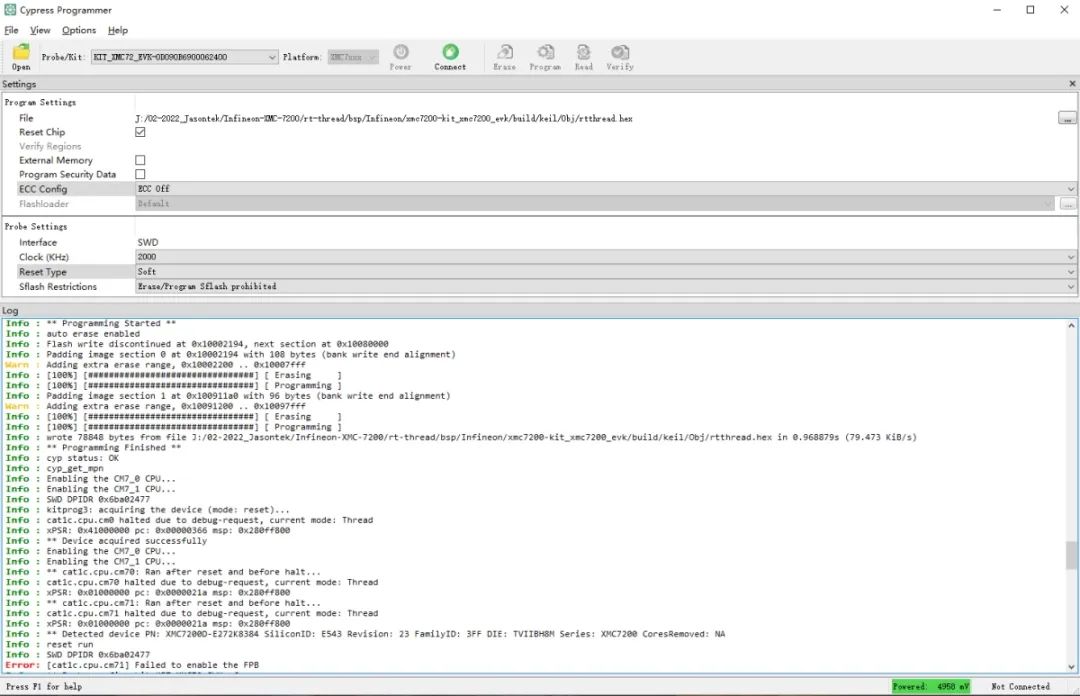Viewport: 1080px width, 696px height.
Task: Enable the External Memory checkbox
Action: click(140, 160)
